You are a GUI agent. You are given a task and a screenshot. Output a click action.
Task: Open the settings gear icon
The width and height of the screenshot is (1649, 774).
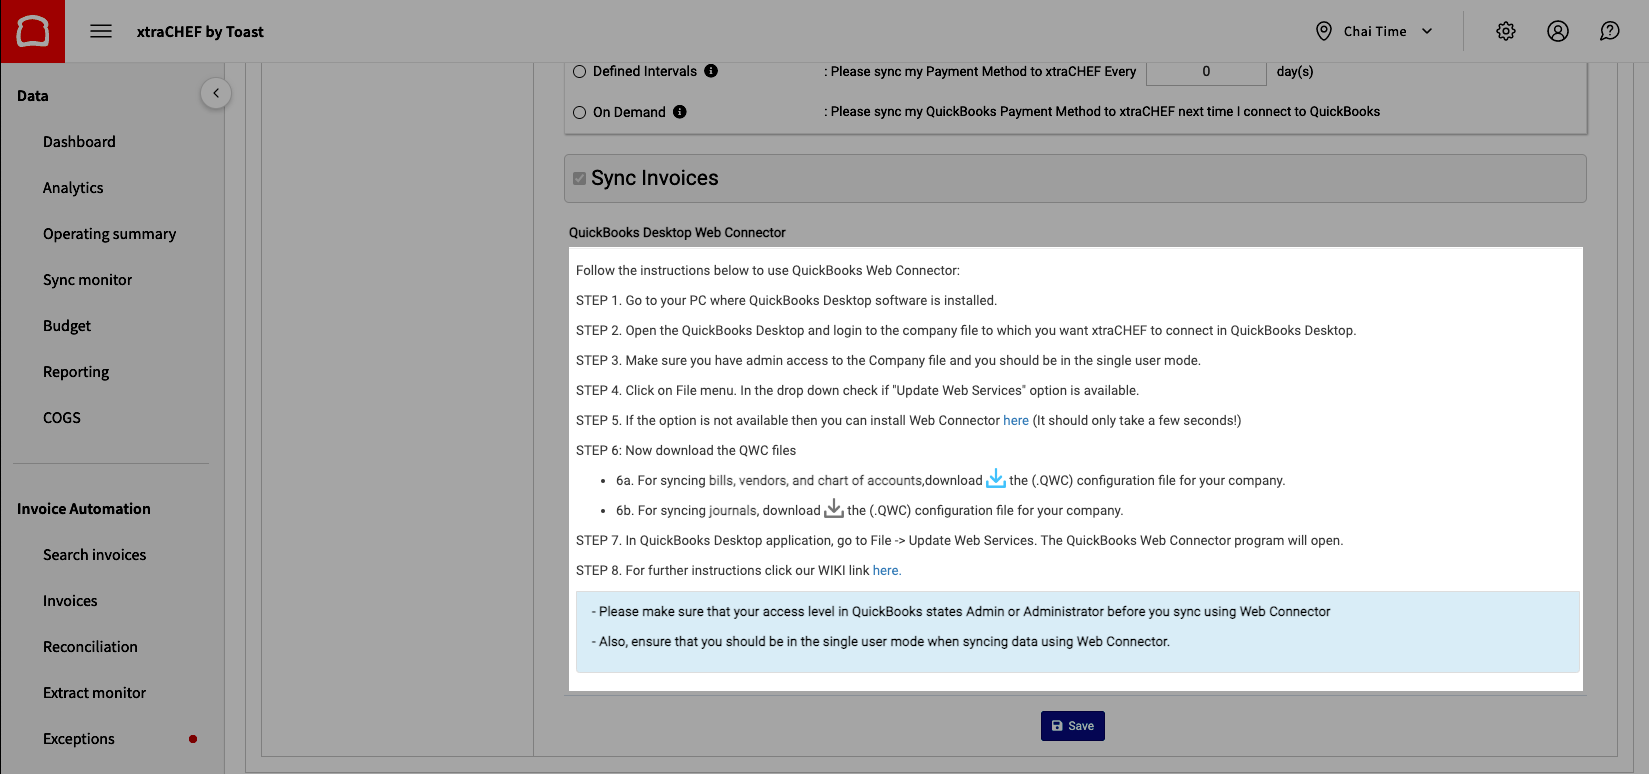click(x=1505, y=31)
